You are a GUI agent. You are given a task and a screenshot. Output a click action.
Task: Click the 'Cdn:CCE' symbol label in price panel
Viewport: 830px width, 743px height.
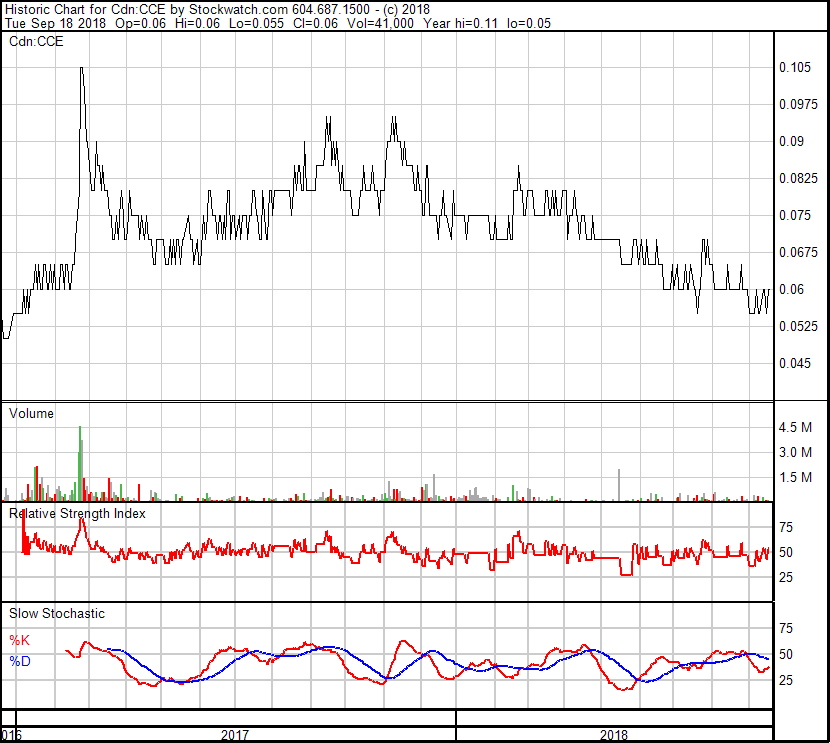coord(36,41)
